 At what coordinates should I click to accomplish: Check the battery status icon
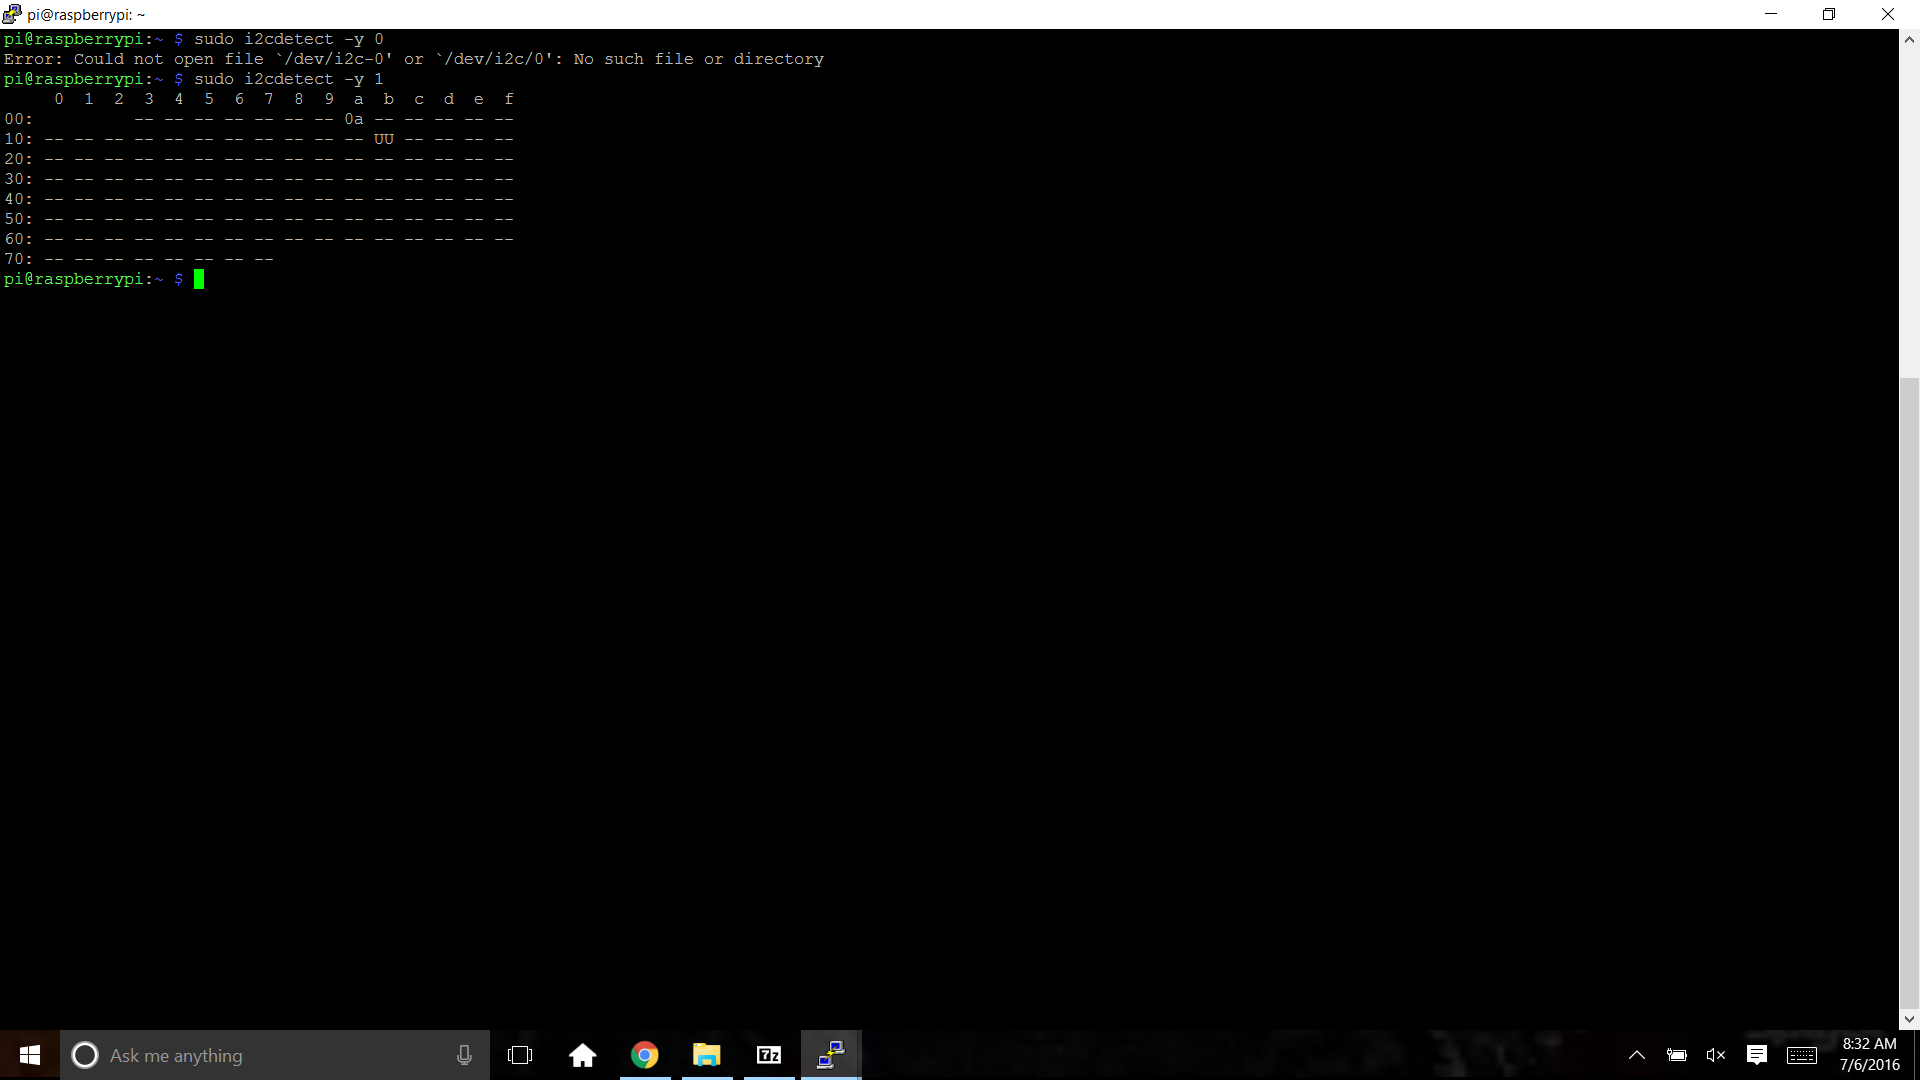point(1677,1055)
